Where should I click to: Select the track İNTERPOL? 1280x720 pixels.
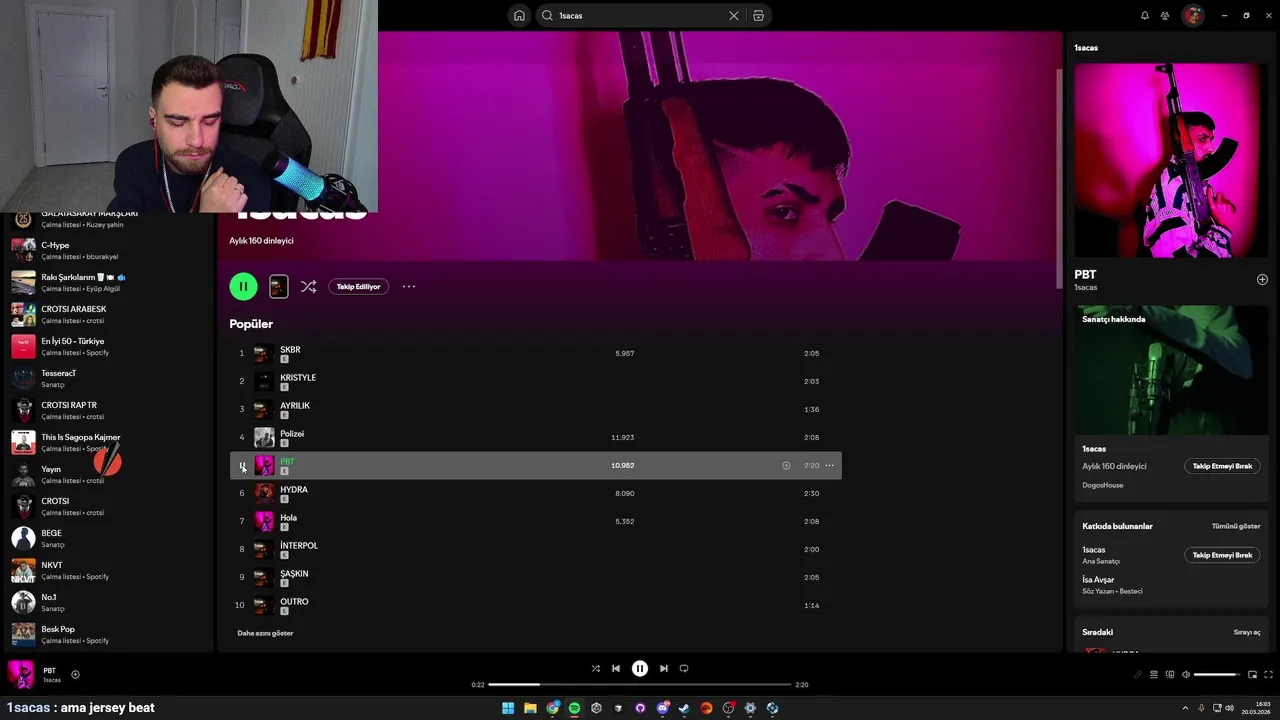click(x=535, y=549)
